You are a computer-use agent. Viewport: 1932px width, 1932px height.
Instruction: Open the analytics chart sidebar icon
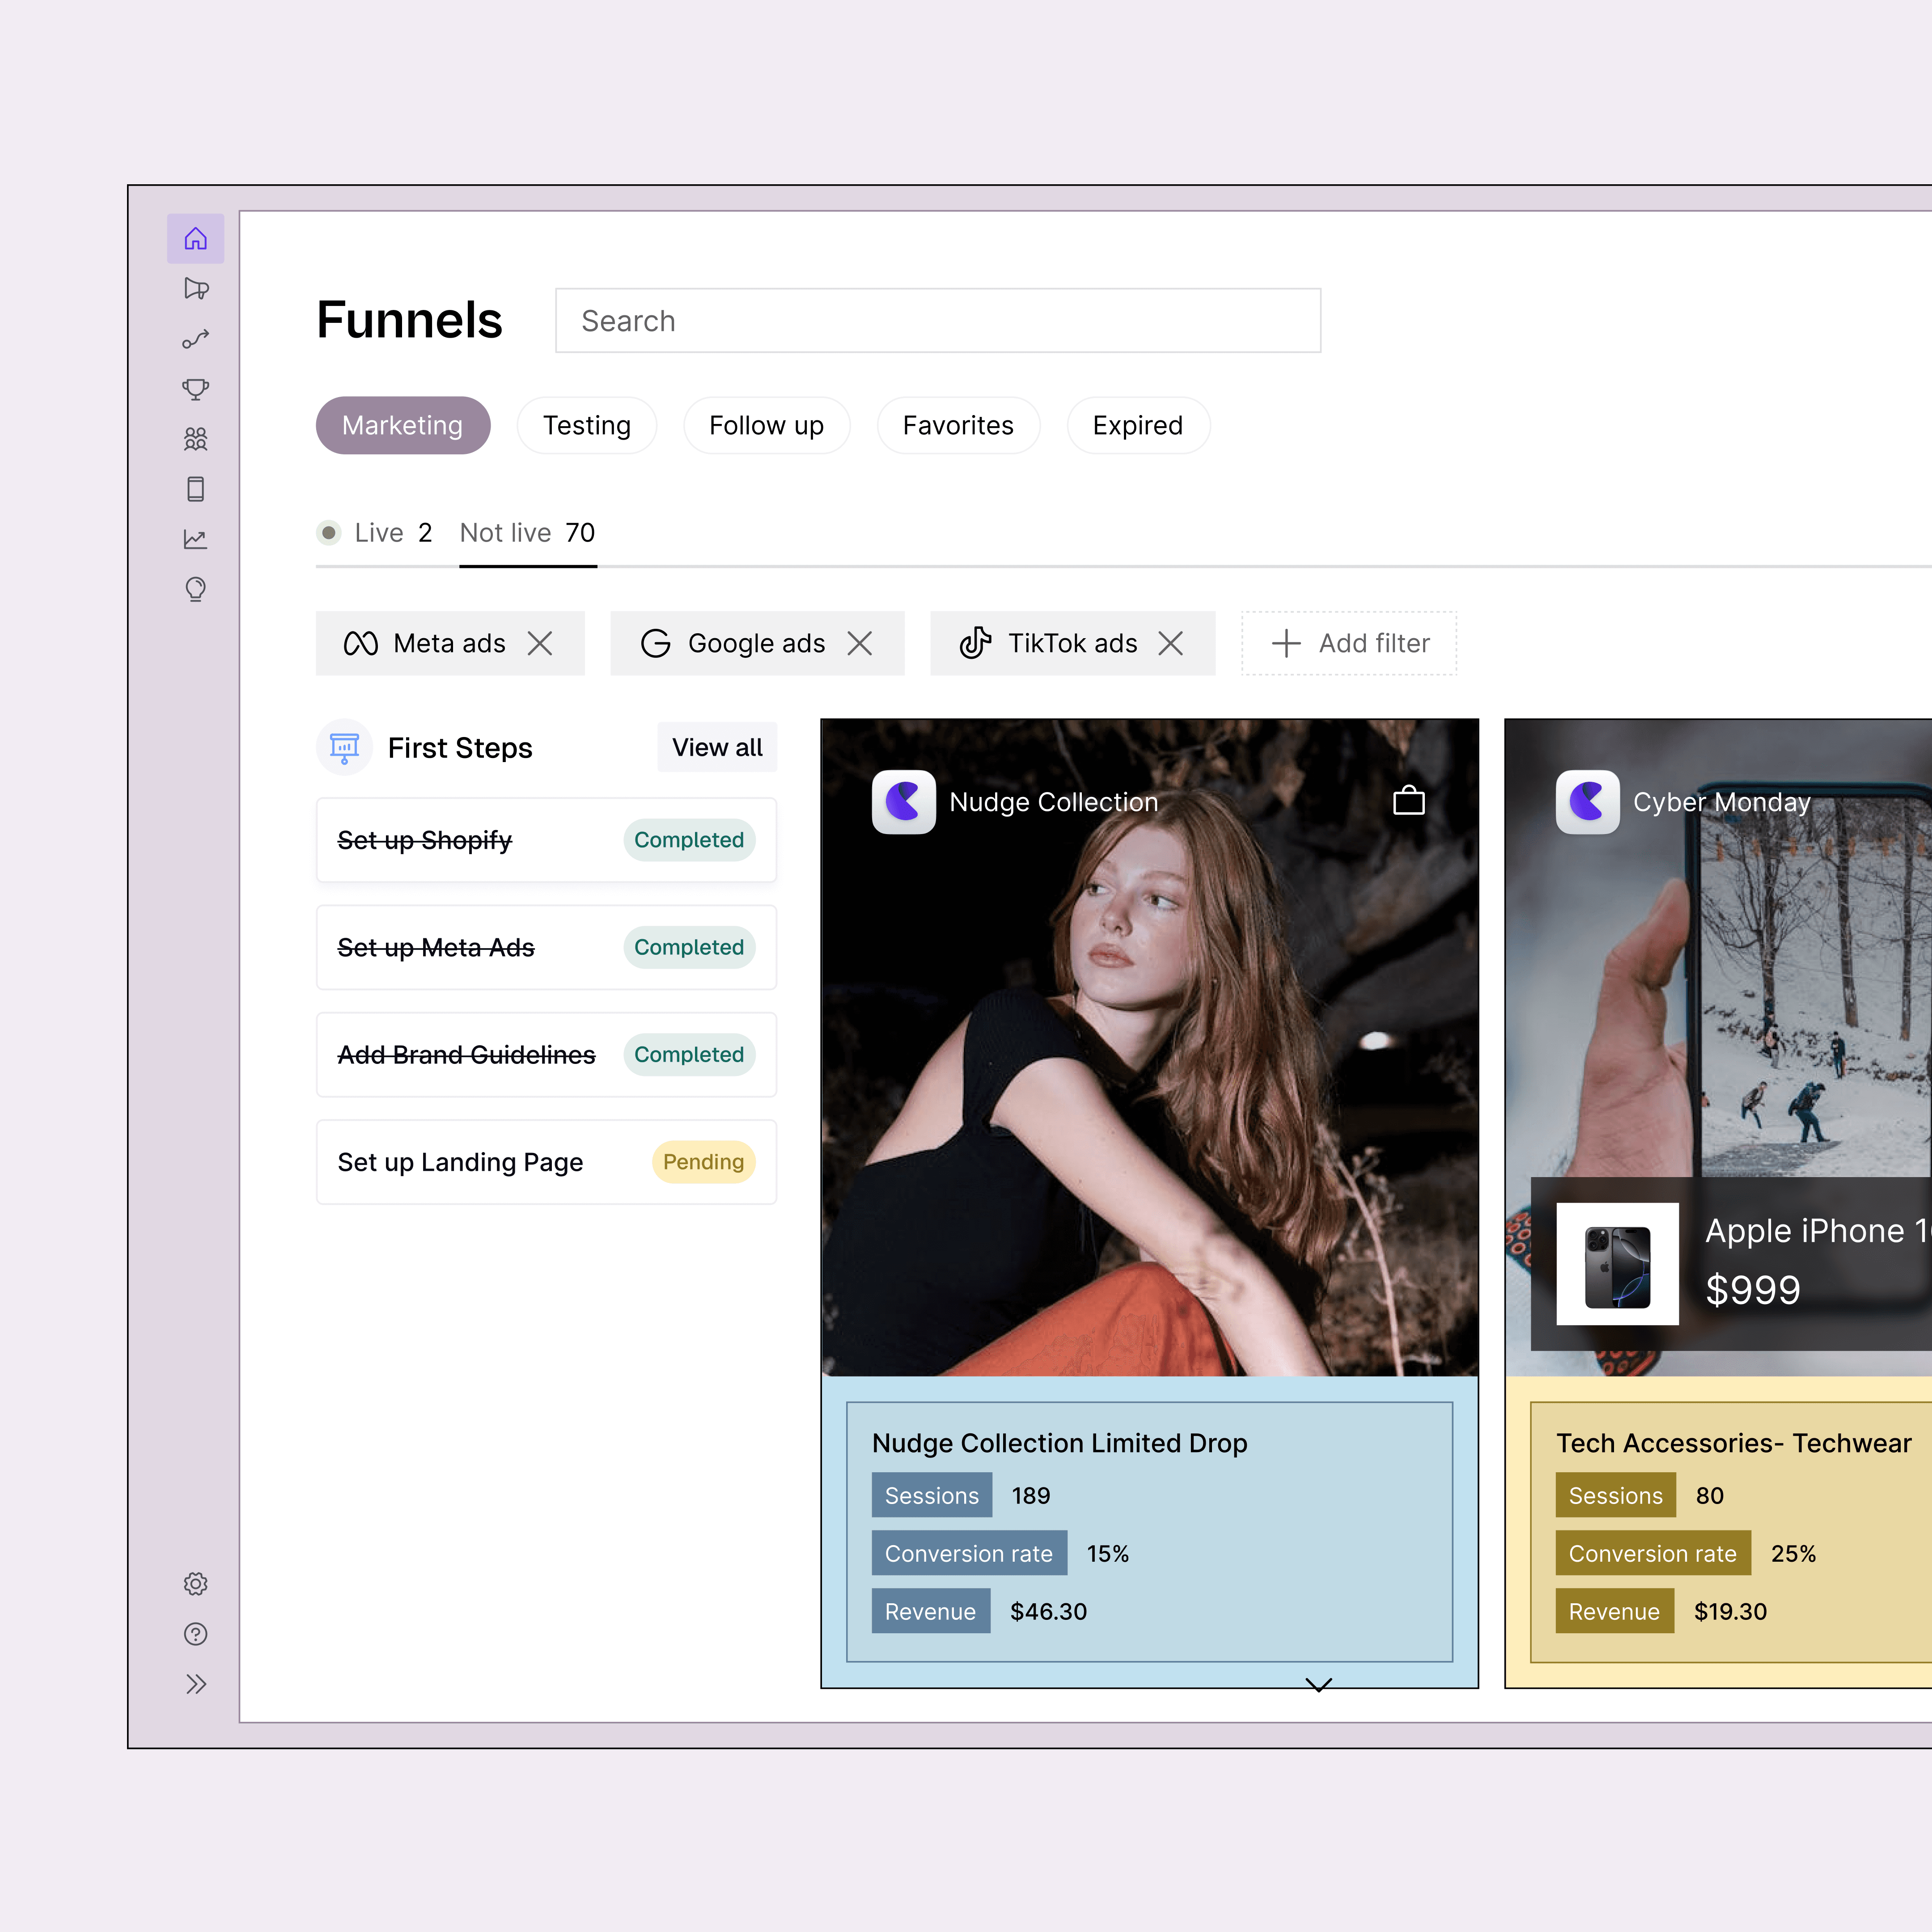pyautogui.click(x=196, y=540)
